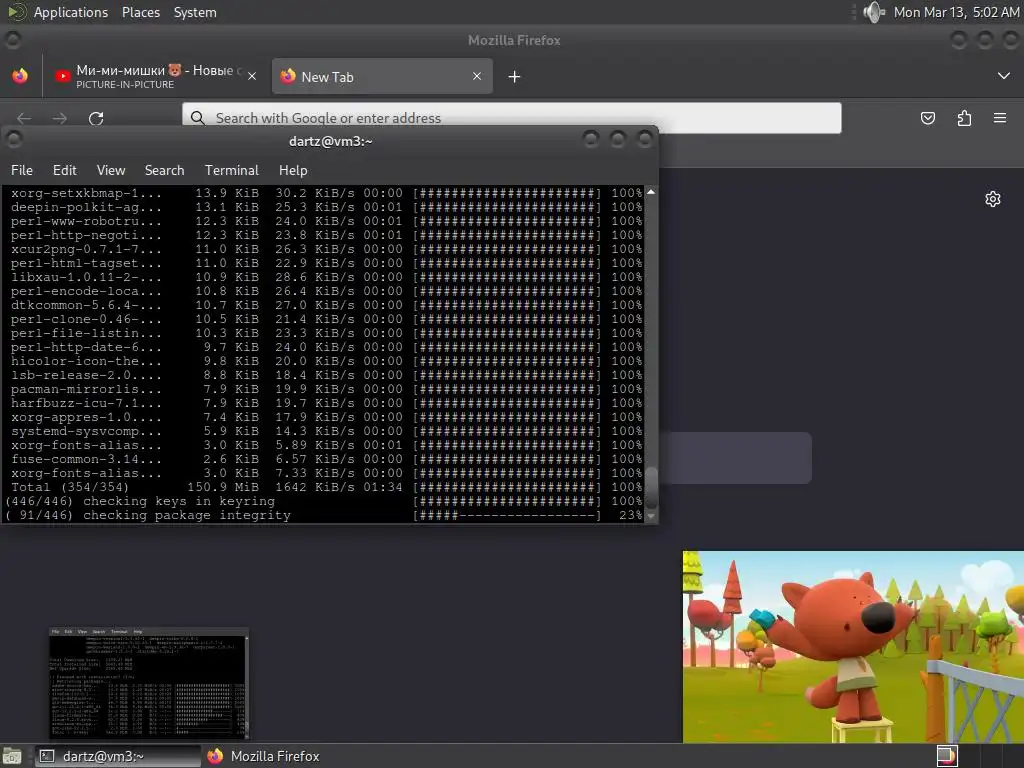
Task: Click the xorg-setxkbmap-1... line
Action: pos(327,193)
